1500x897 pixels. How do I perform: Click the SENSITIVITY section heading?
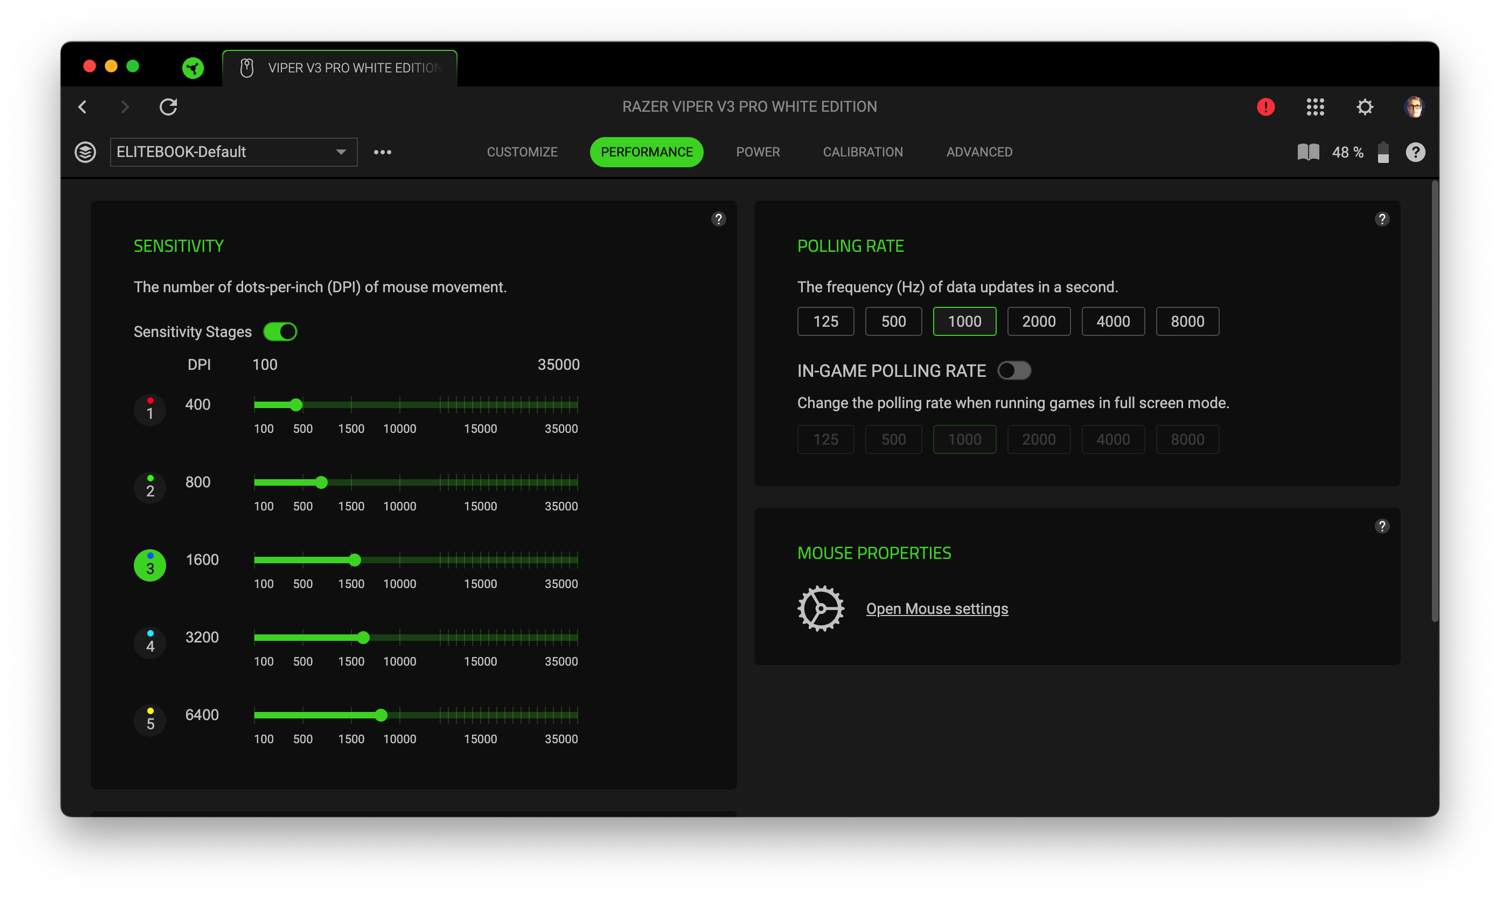179,246
